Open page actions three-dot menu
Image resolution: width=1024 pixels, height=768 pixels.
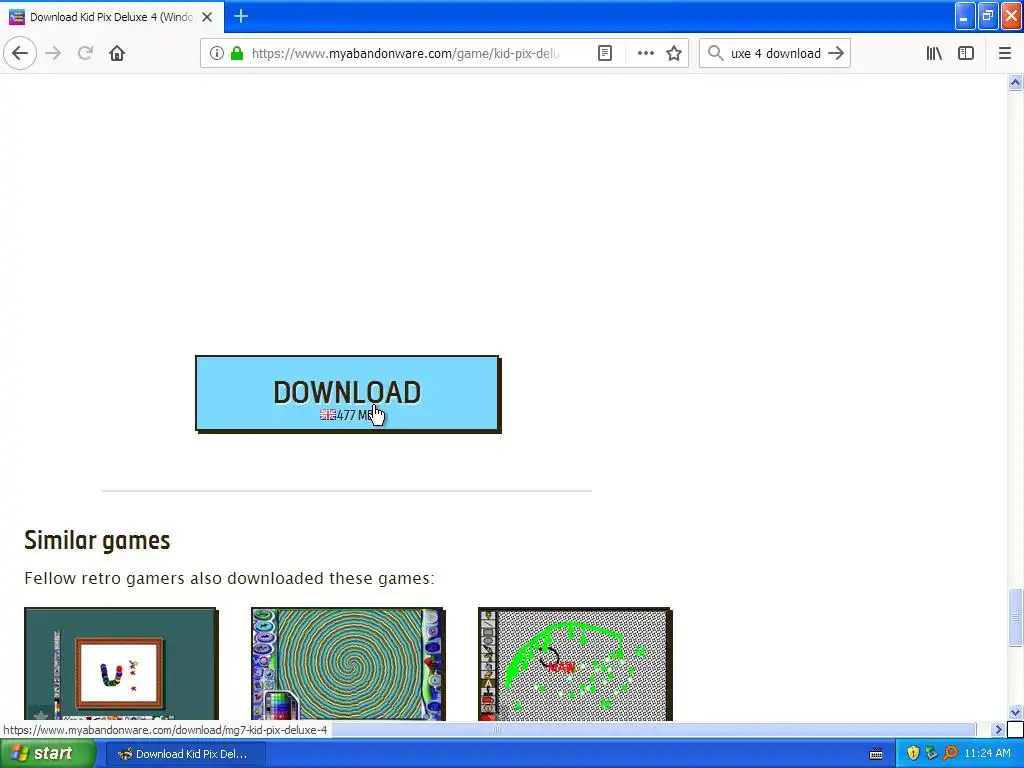pyautogui.click(x=645, y=53)
